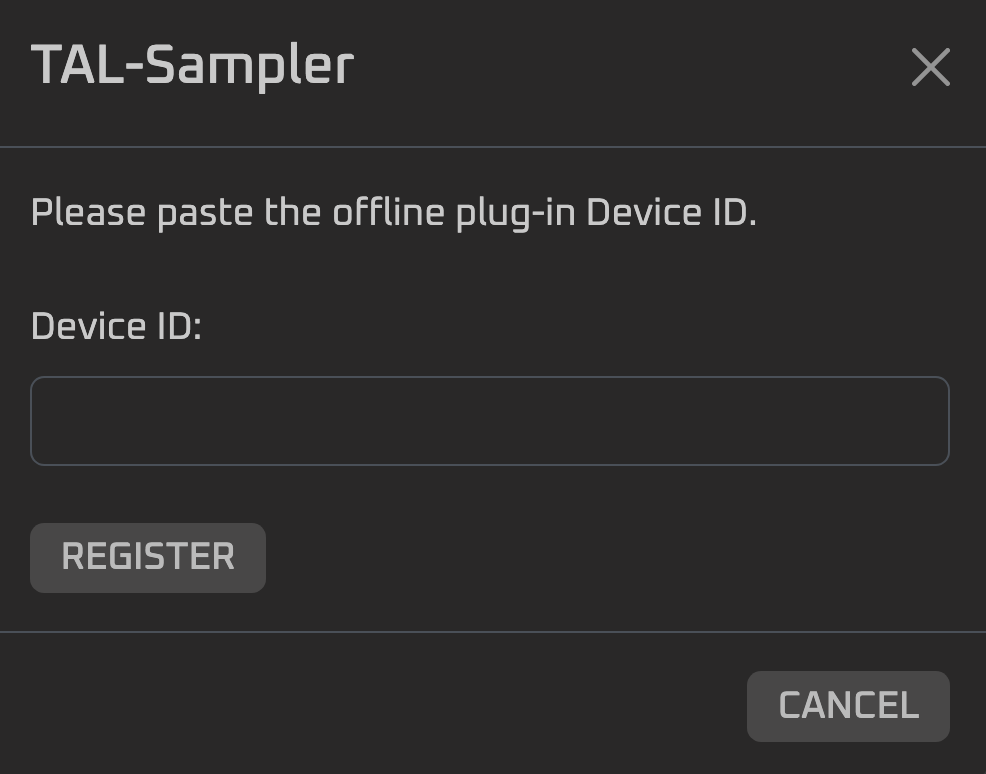Abort registration with the CANCEL button
This screenshot has width=986, height=774.
point(847,706)
